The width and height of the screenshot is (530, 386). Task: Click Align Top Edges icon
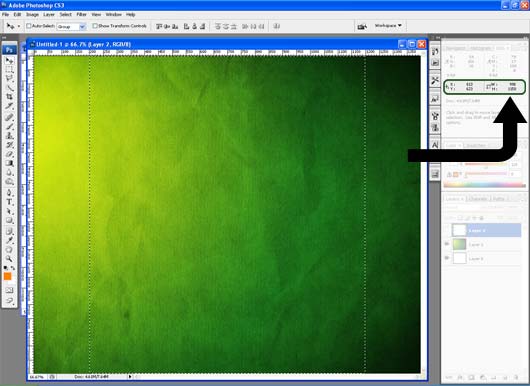pos(159,26)
